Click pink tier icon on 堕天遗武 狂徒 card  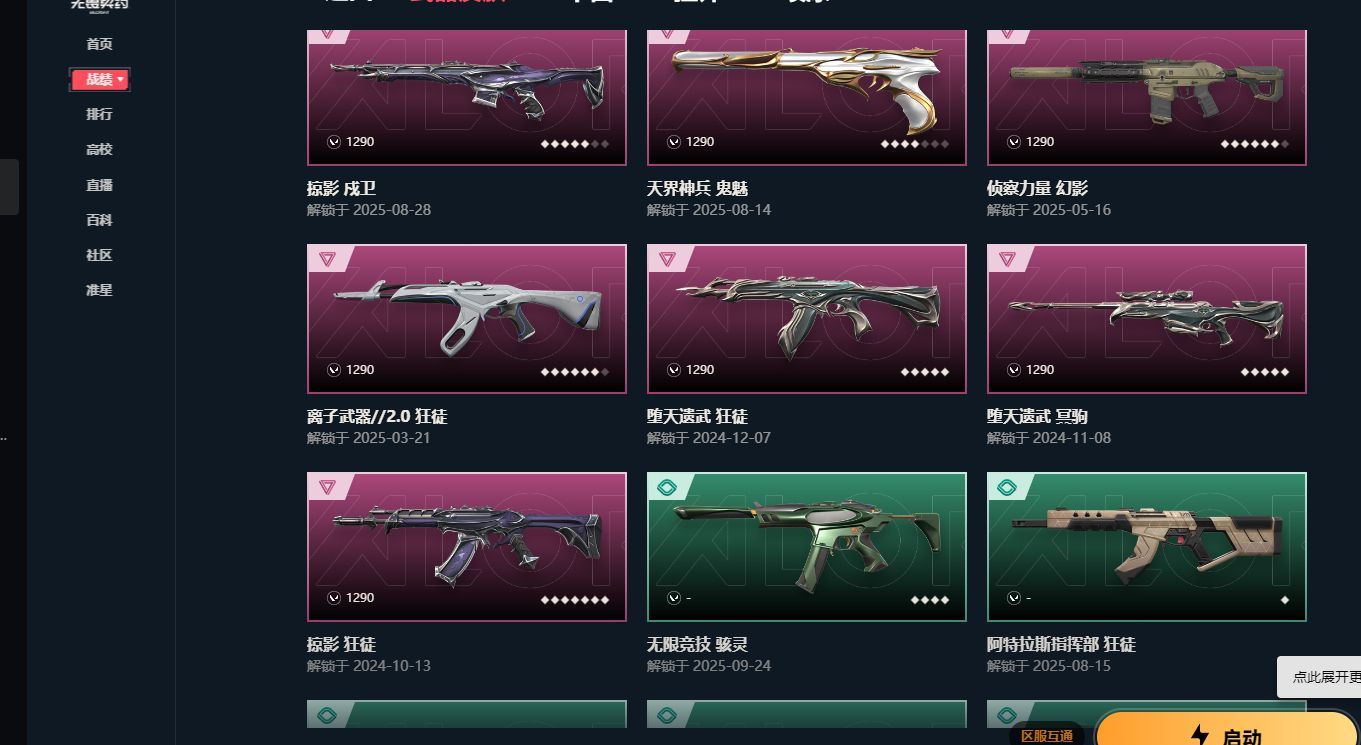coord(667,259)
